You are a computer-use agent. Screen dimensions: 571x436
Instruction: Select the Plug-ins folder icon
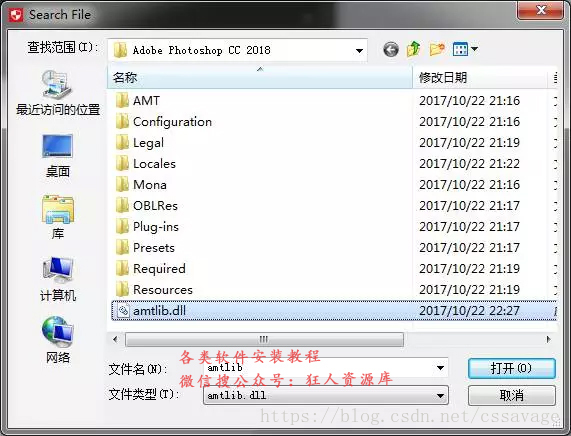click(122, 227)
